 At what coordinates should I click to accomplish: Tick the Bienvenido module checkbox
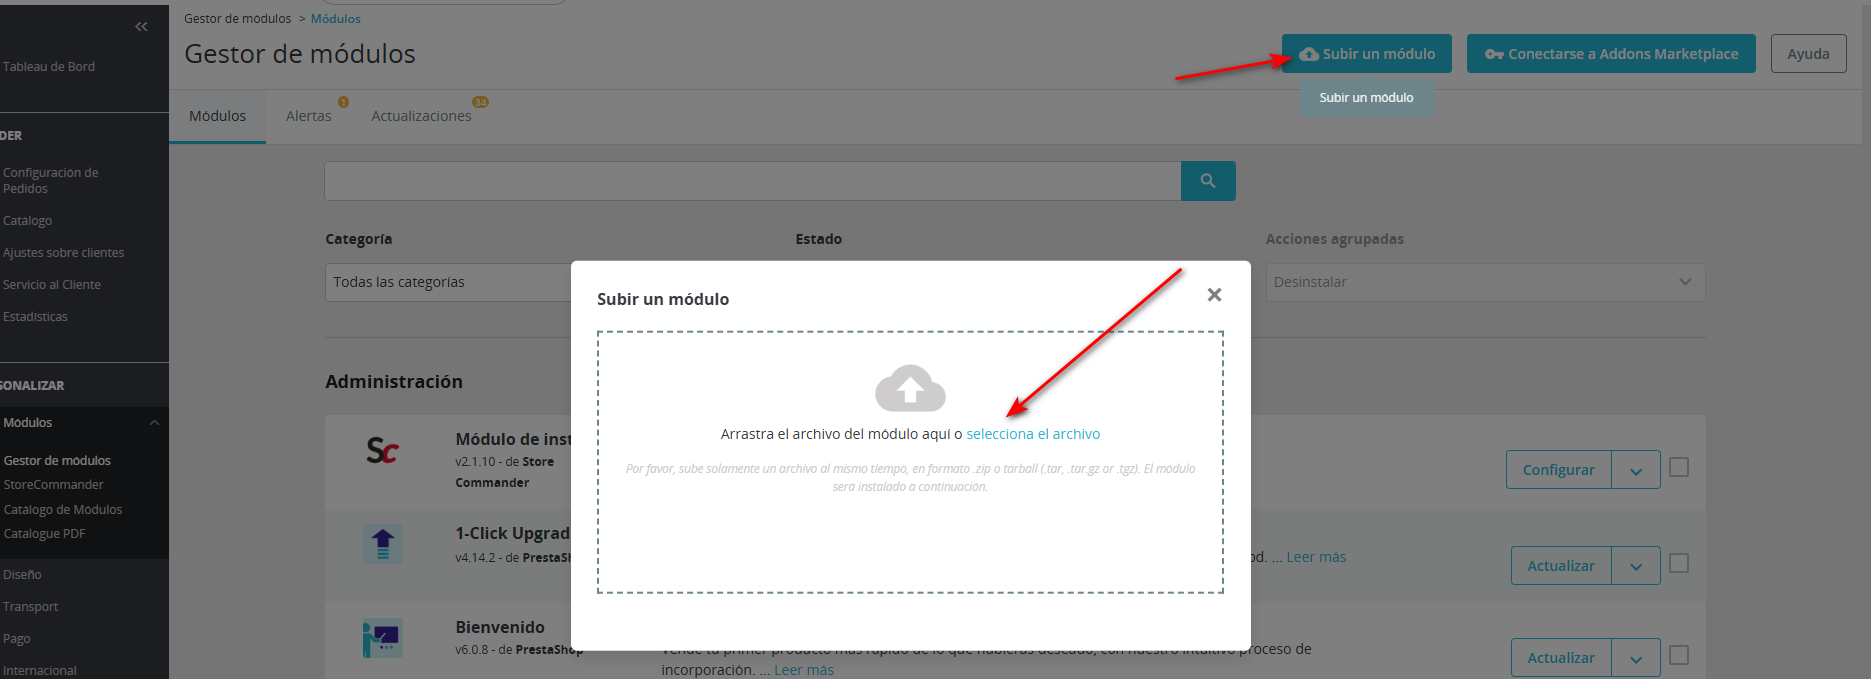pos(1679,655)
